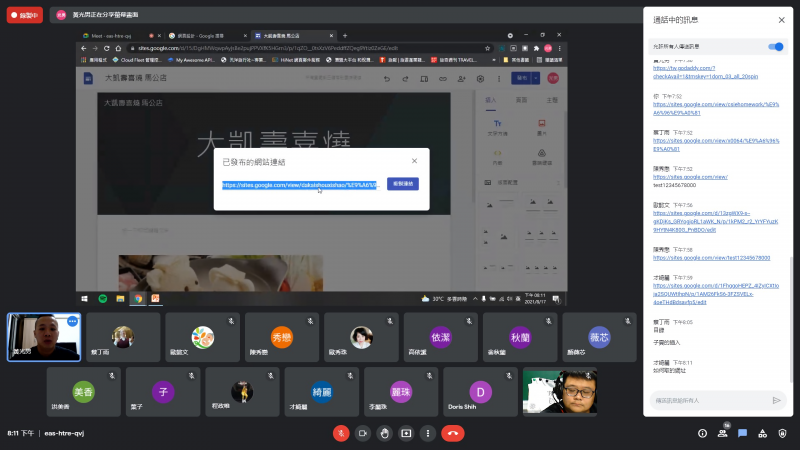Click the red recording indicator badge

pos(24,16)
